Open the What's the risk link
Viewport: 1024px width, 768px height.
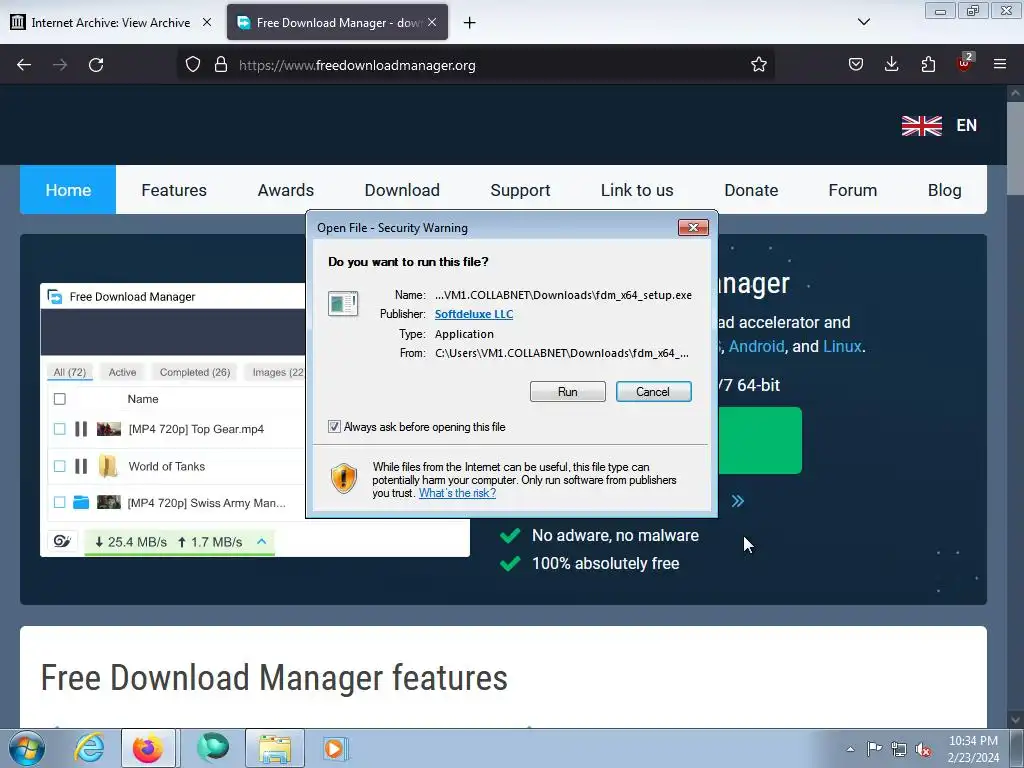pos(457,493)
